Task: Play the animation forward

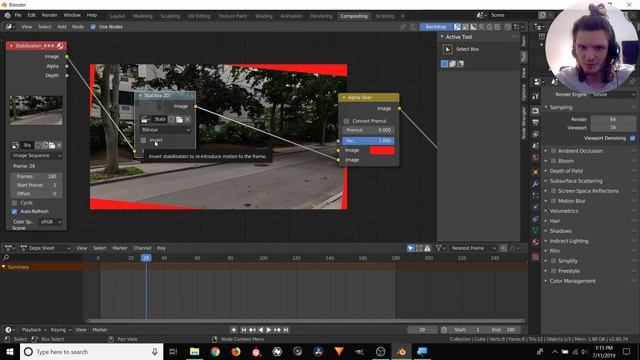Action: 269,330
